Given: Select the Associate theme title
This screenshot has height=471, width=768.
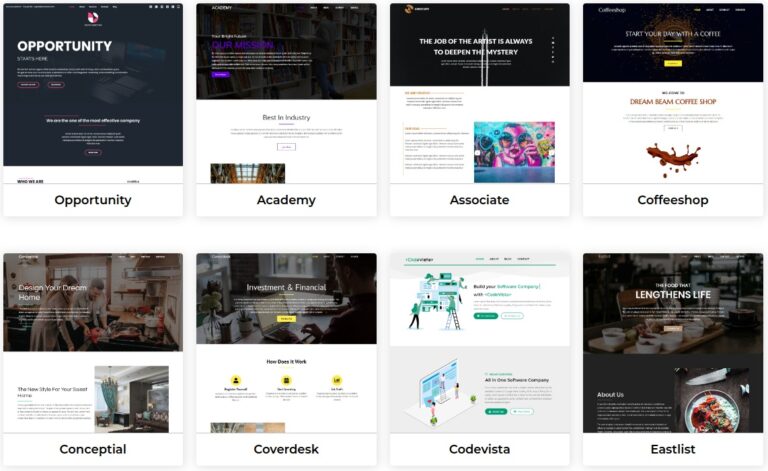Looking at the screenshot, I should point(479,200).
